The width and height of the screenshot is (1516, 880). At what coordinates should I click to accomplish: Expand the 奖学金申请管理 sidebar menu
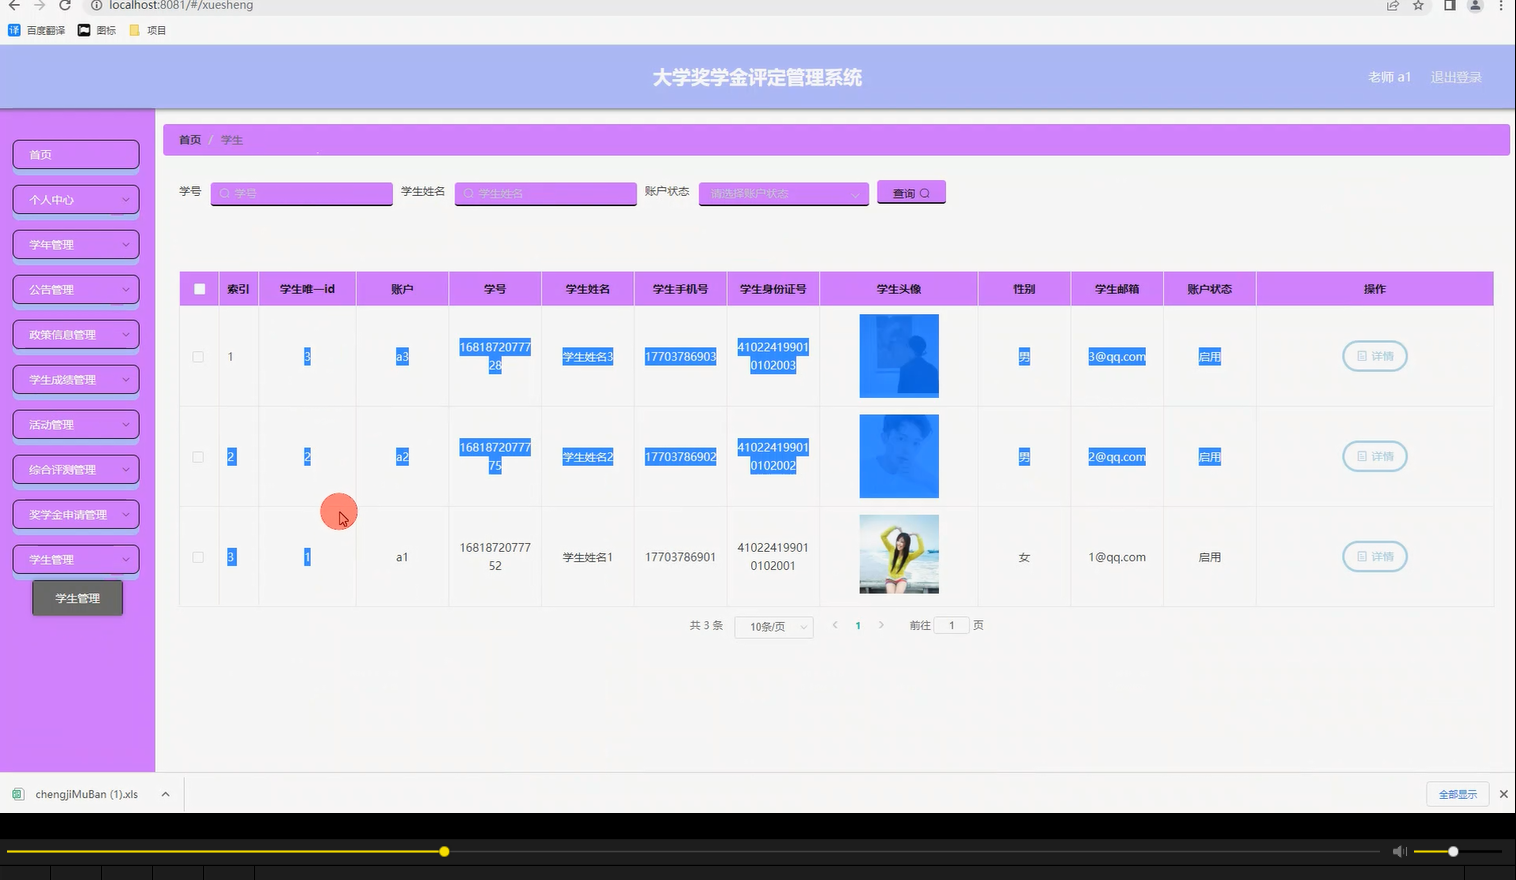pos(75,513)
